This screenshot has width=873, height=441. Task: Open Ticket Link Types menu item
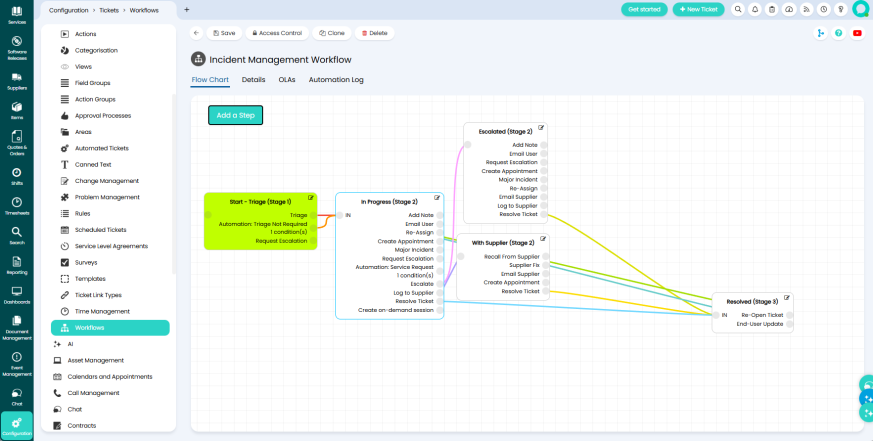point(98,295)
